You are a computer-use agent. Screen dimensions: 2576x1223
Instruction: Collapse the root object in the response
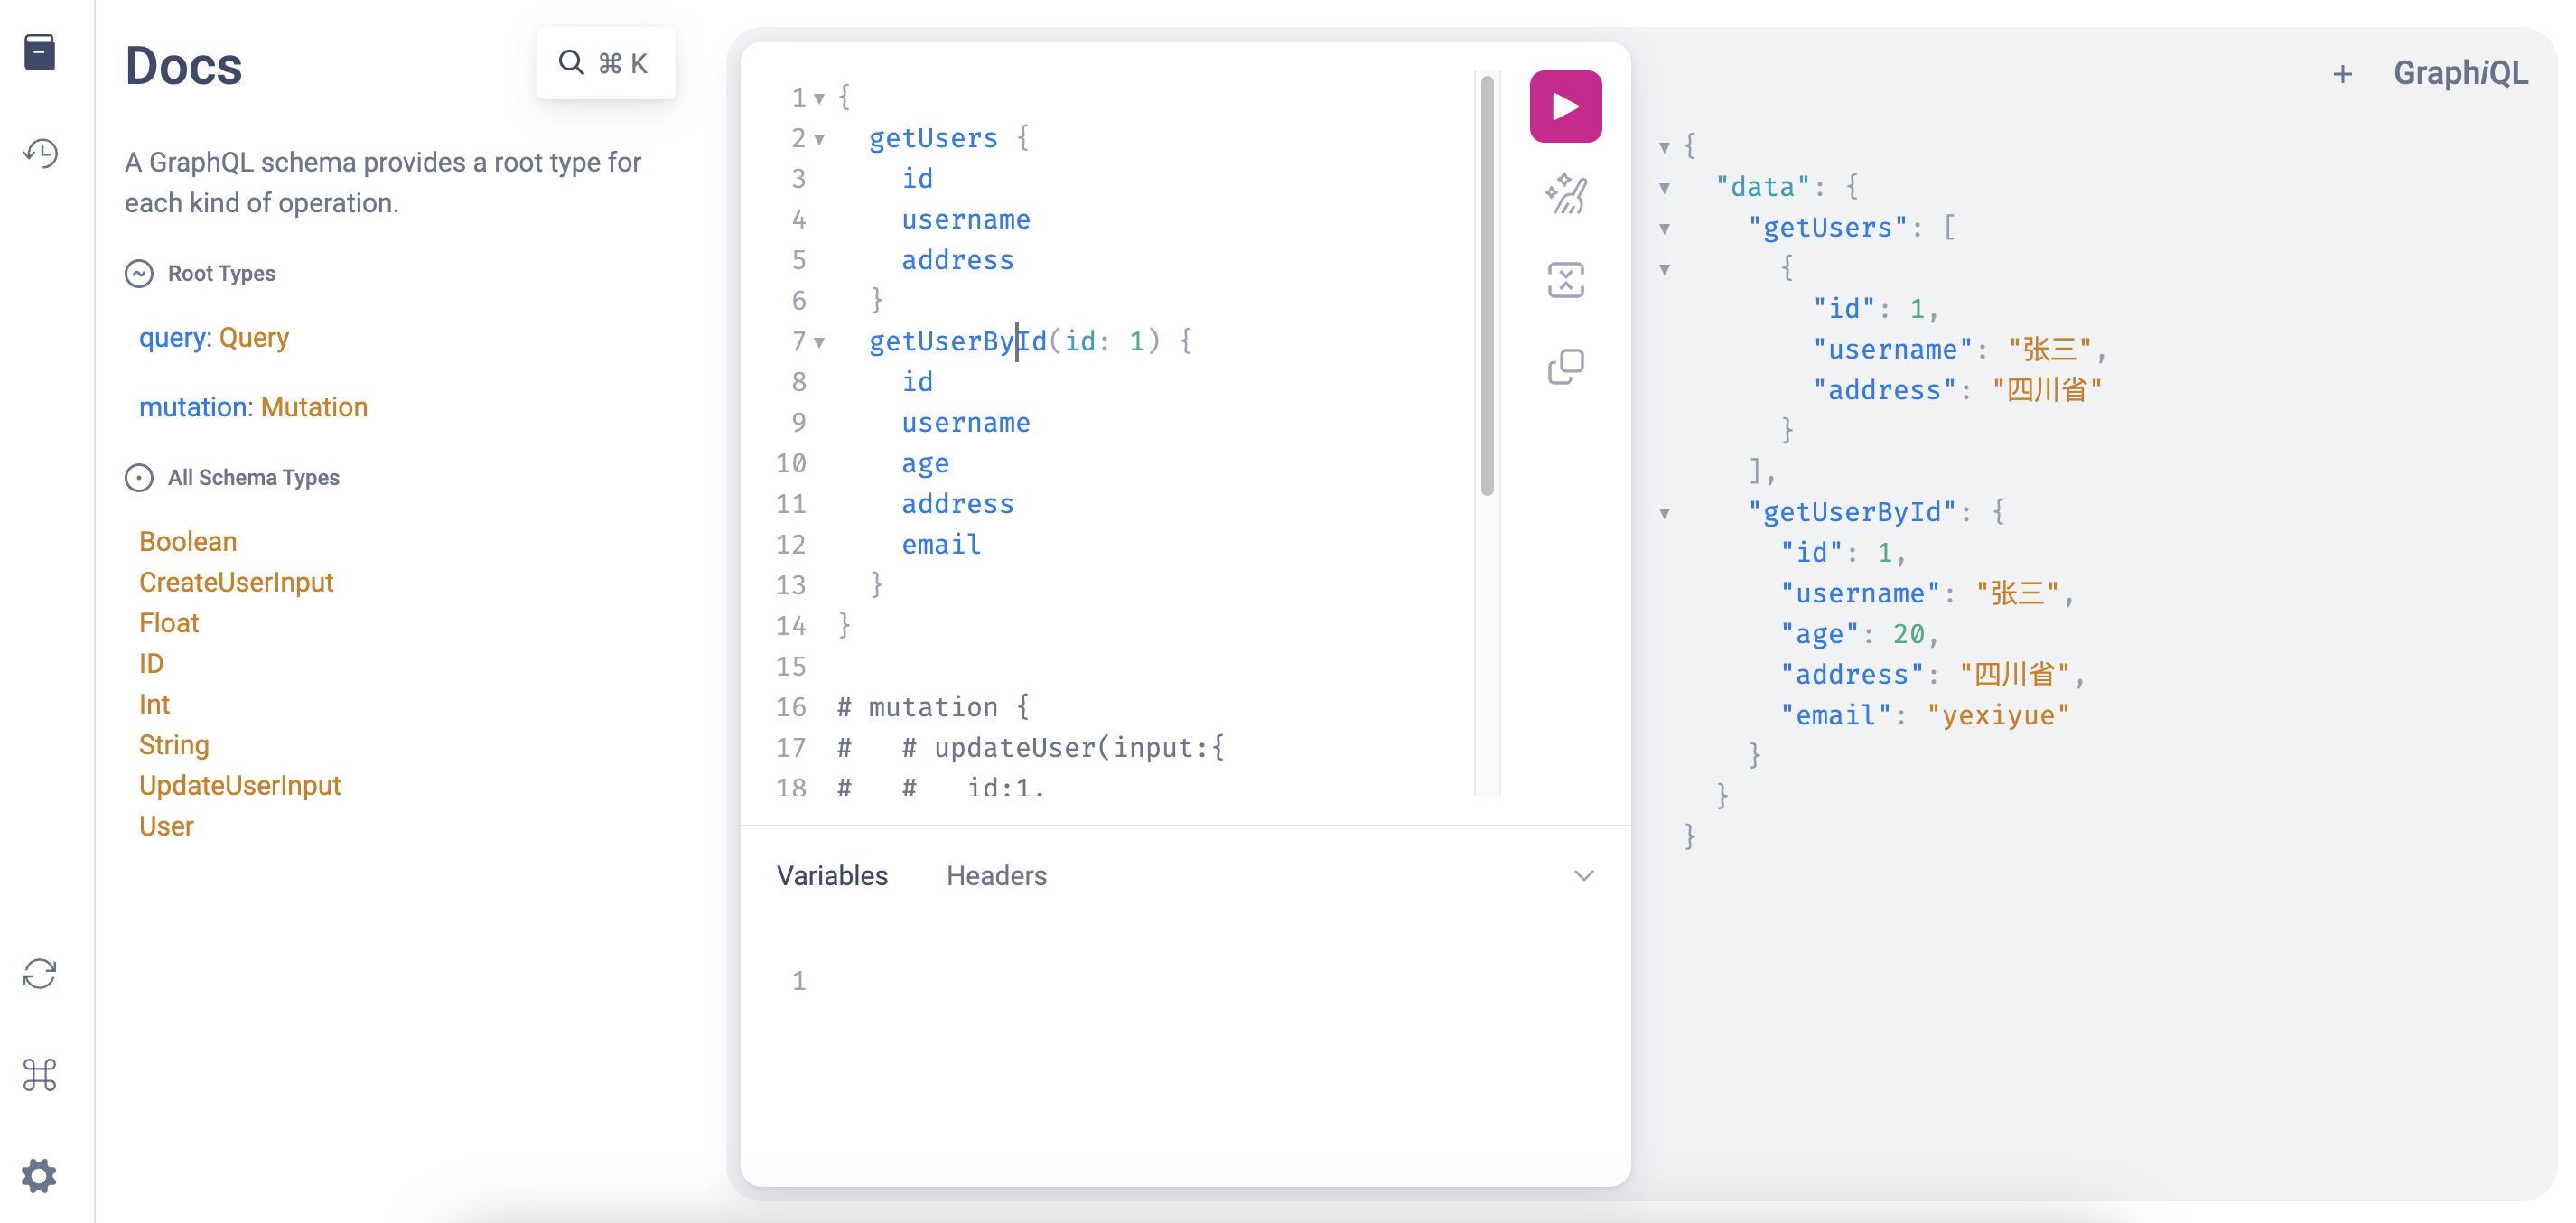(1664, 147)
